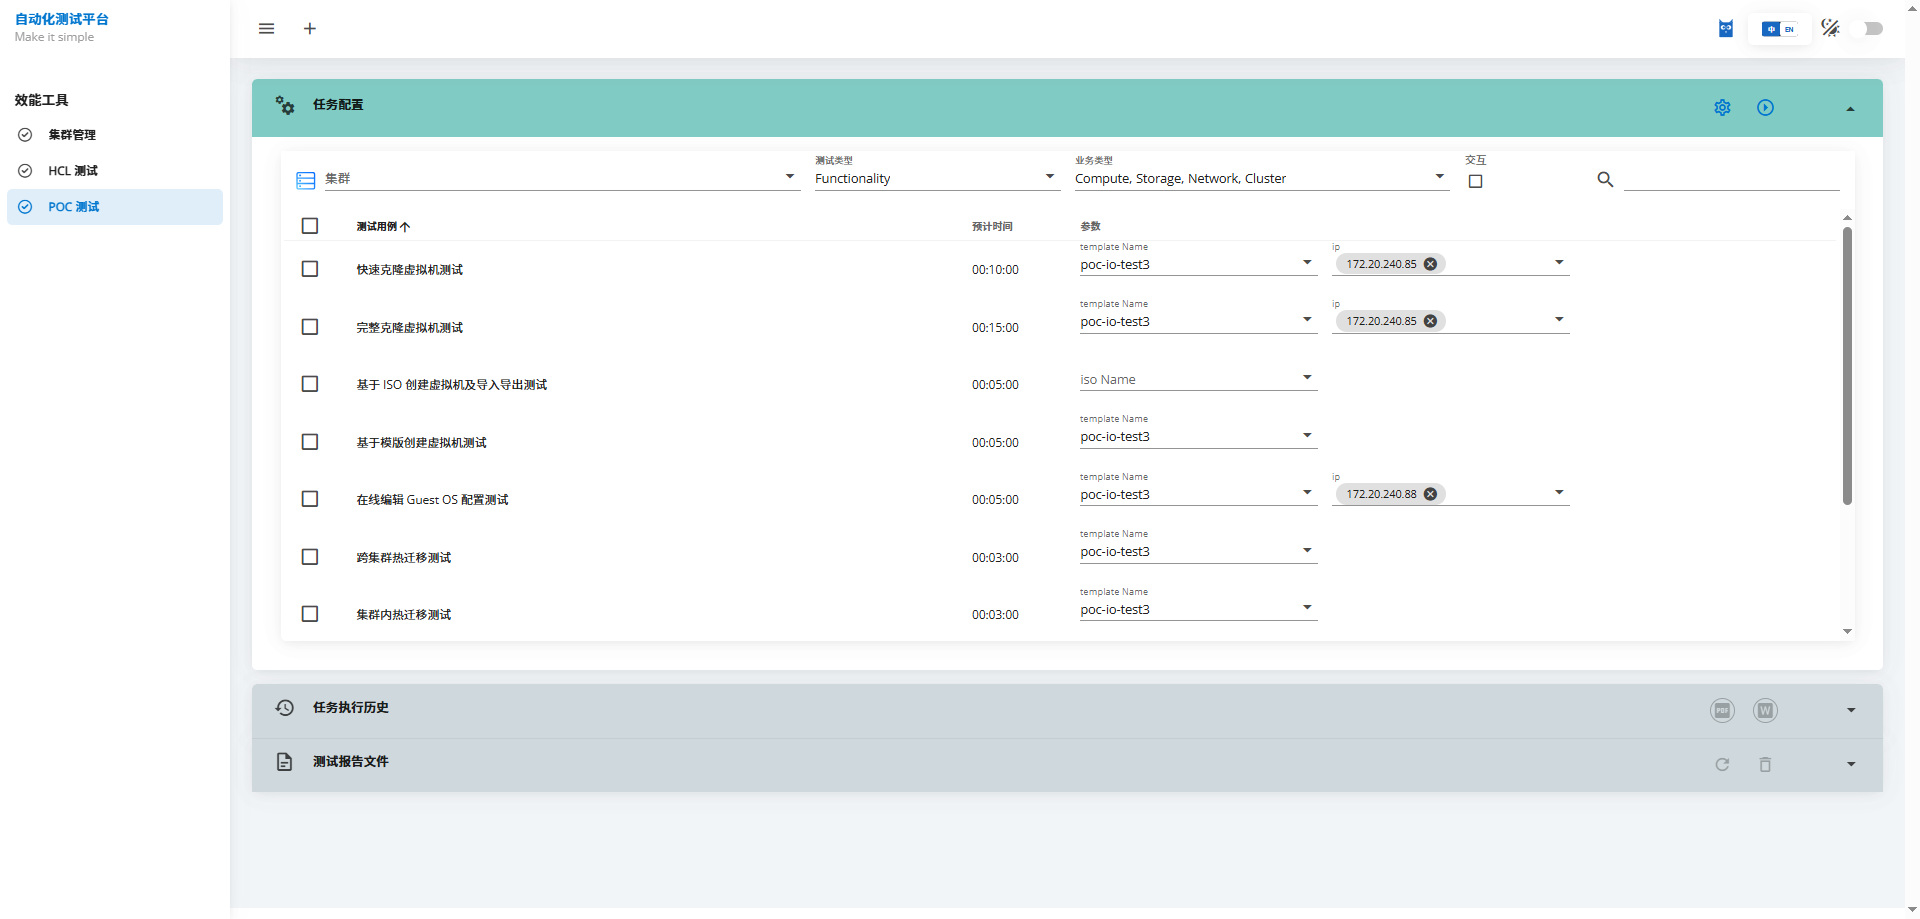Click refresh icon for test report files
Screen dimensions: 1920x919
[1722, 765]
